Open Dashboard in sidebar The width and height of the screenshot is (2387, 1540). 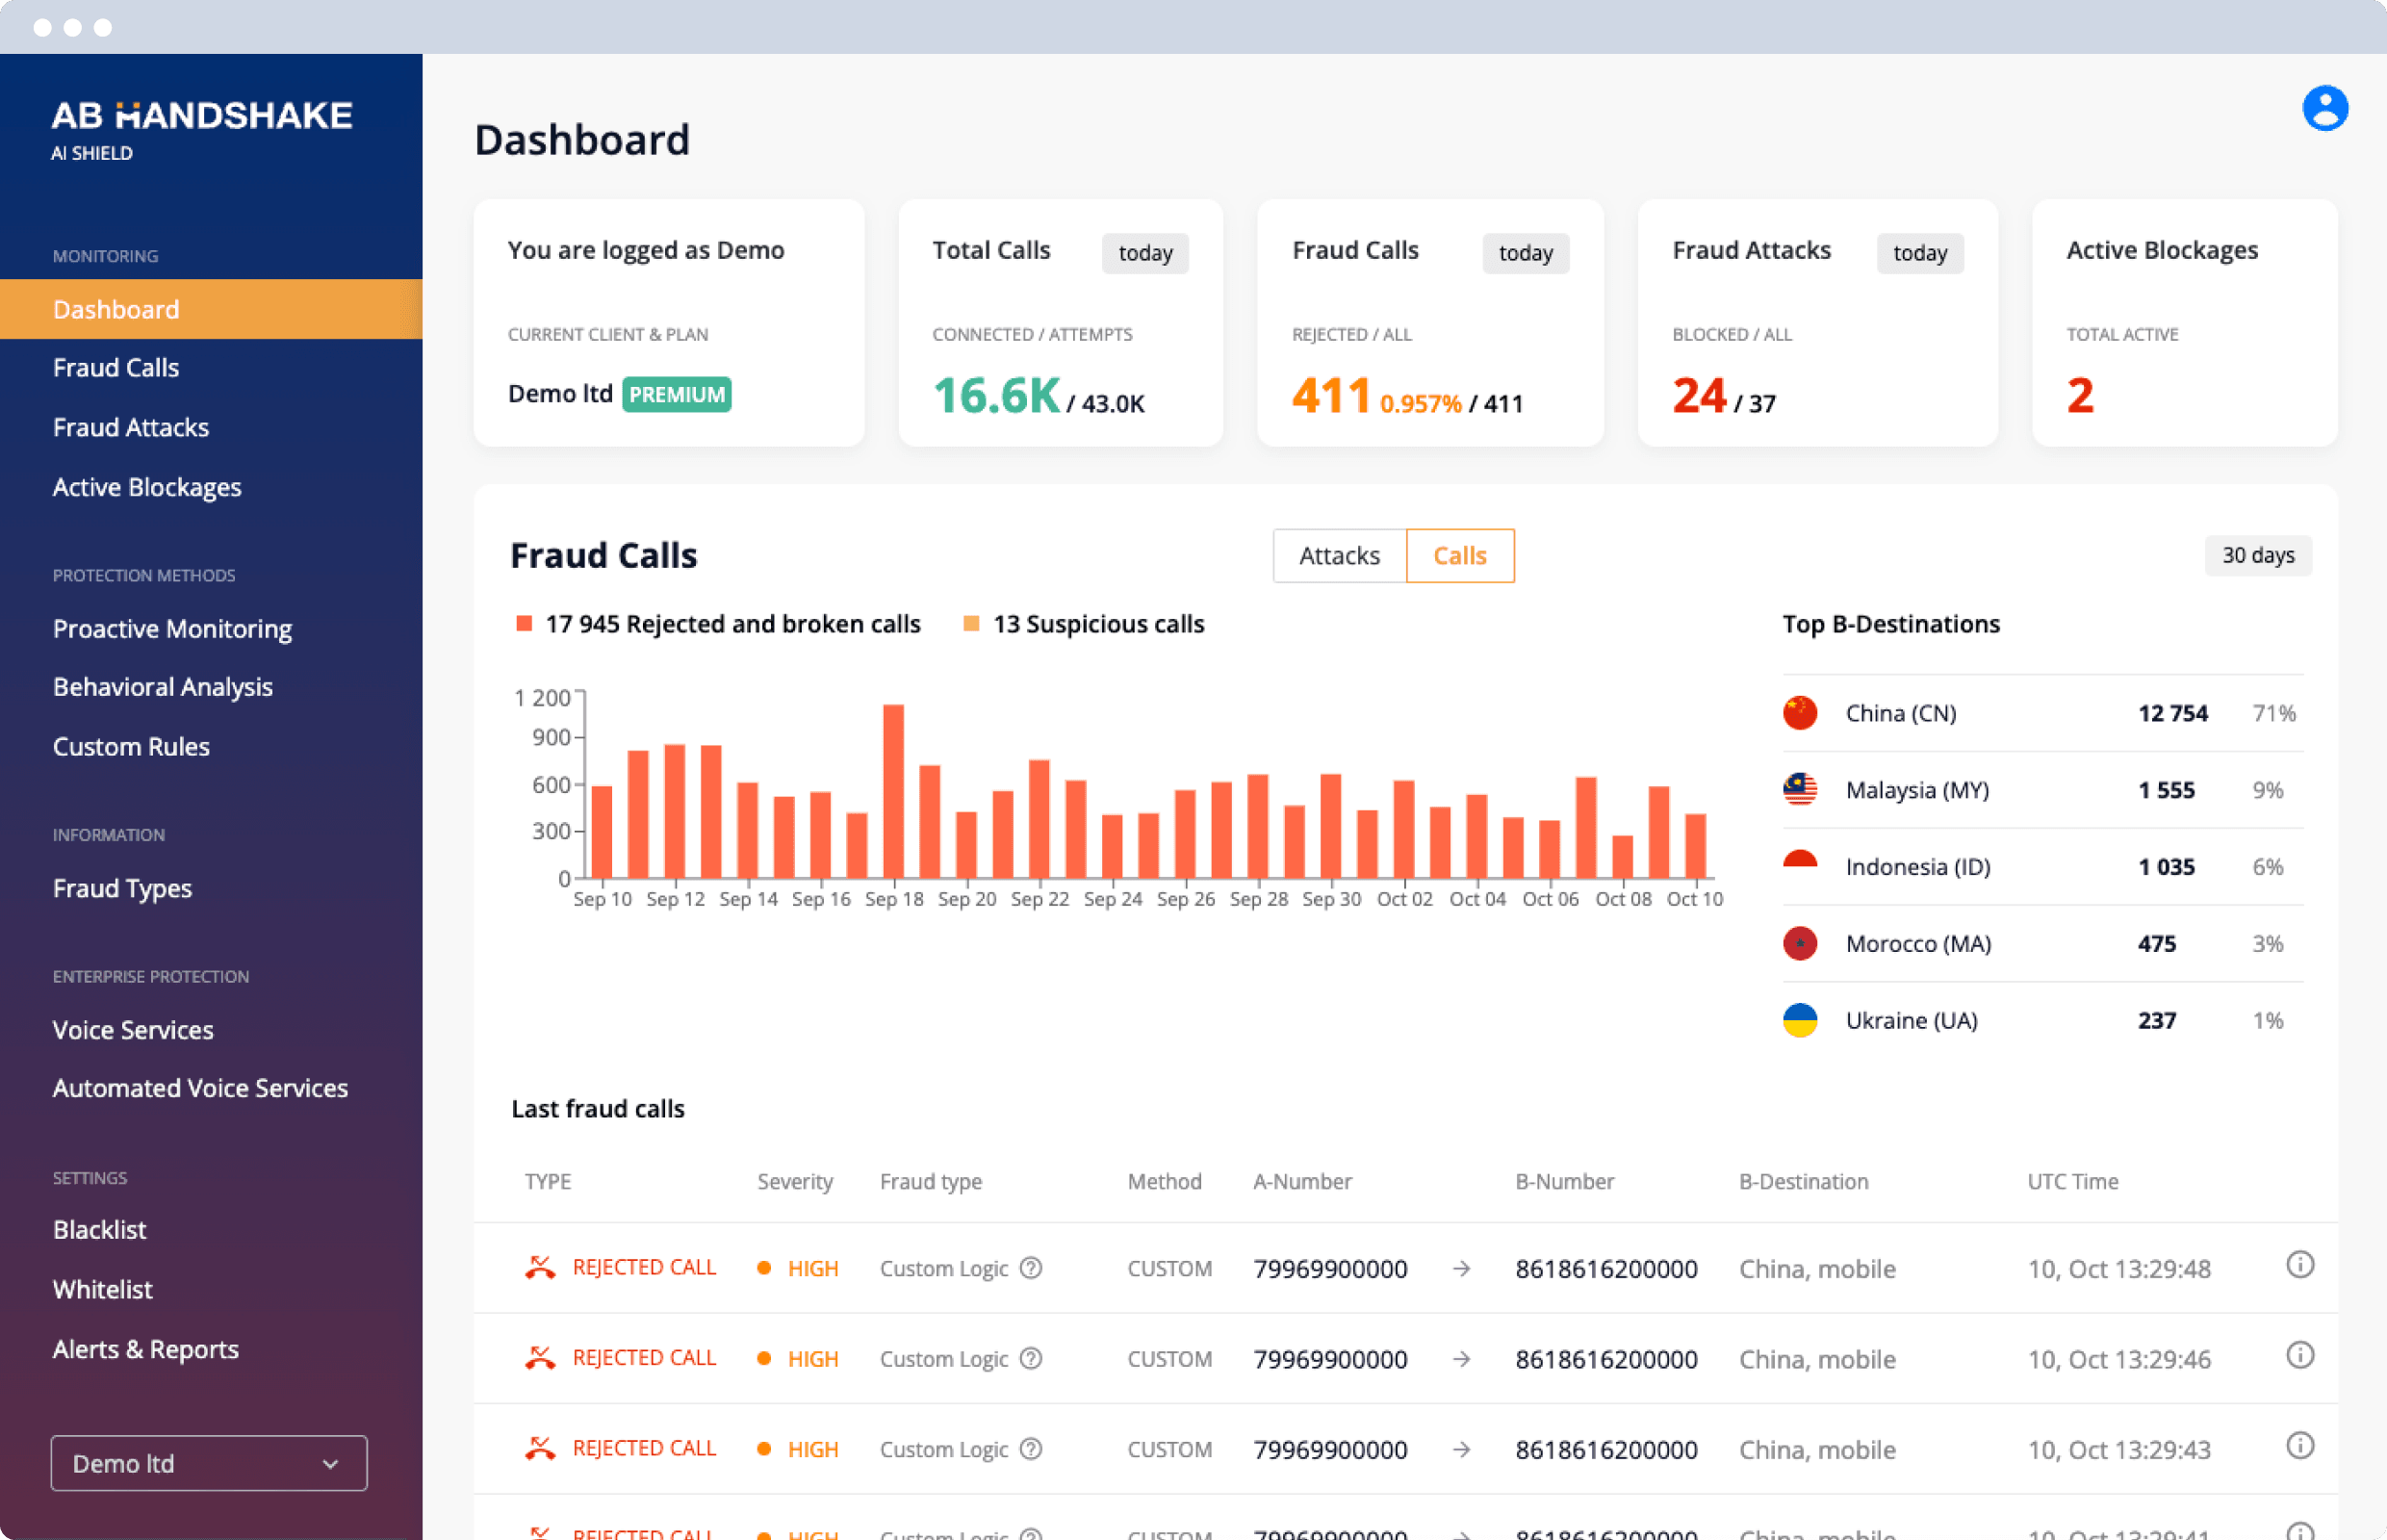point(211,309)
